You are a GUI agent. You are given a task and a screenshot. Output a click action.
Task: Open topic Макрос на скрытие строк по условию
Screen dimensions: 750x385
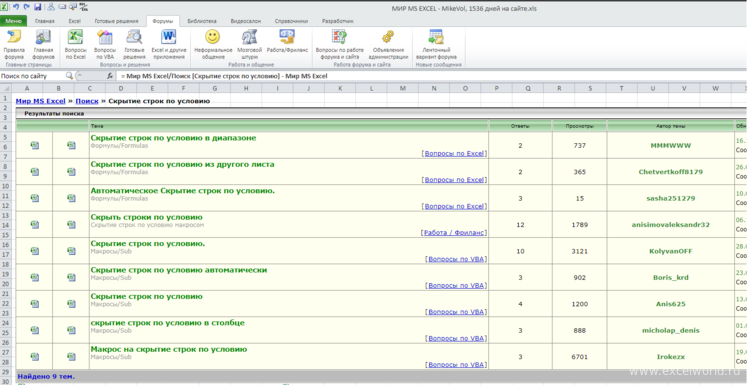pos(169,349)
